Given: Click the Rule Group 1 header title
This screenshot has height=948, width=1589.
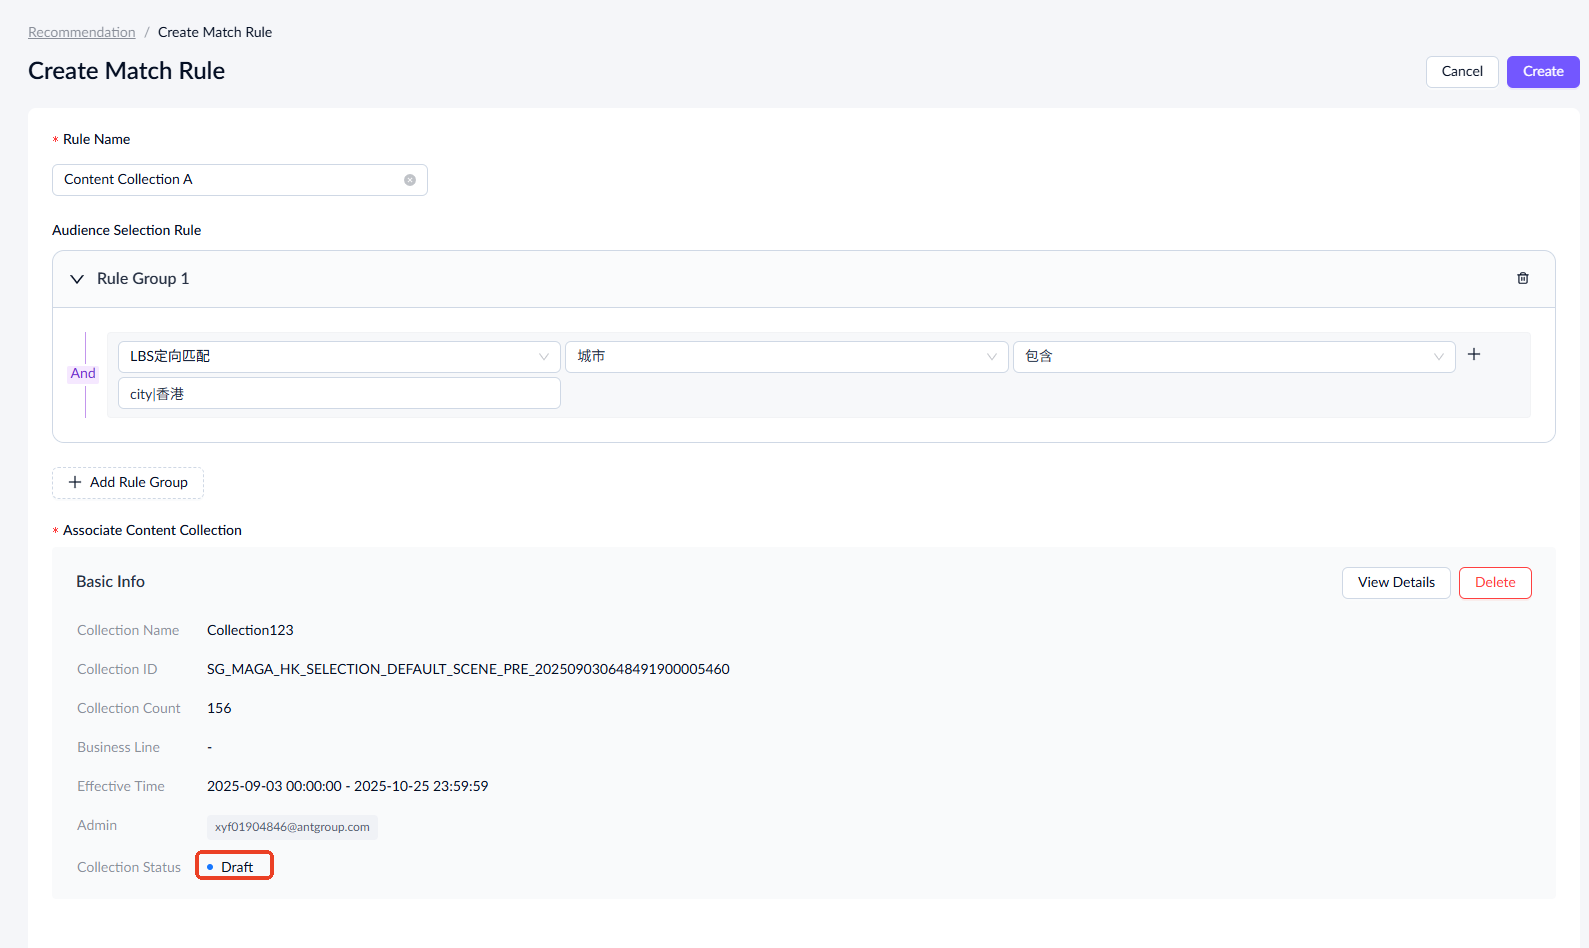Looking at the screenshot, I should coord(143,279).
